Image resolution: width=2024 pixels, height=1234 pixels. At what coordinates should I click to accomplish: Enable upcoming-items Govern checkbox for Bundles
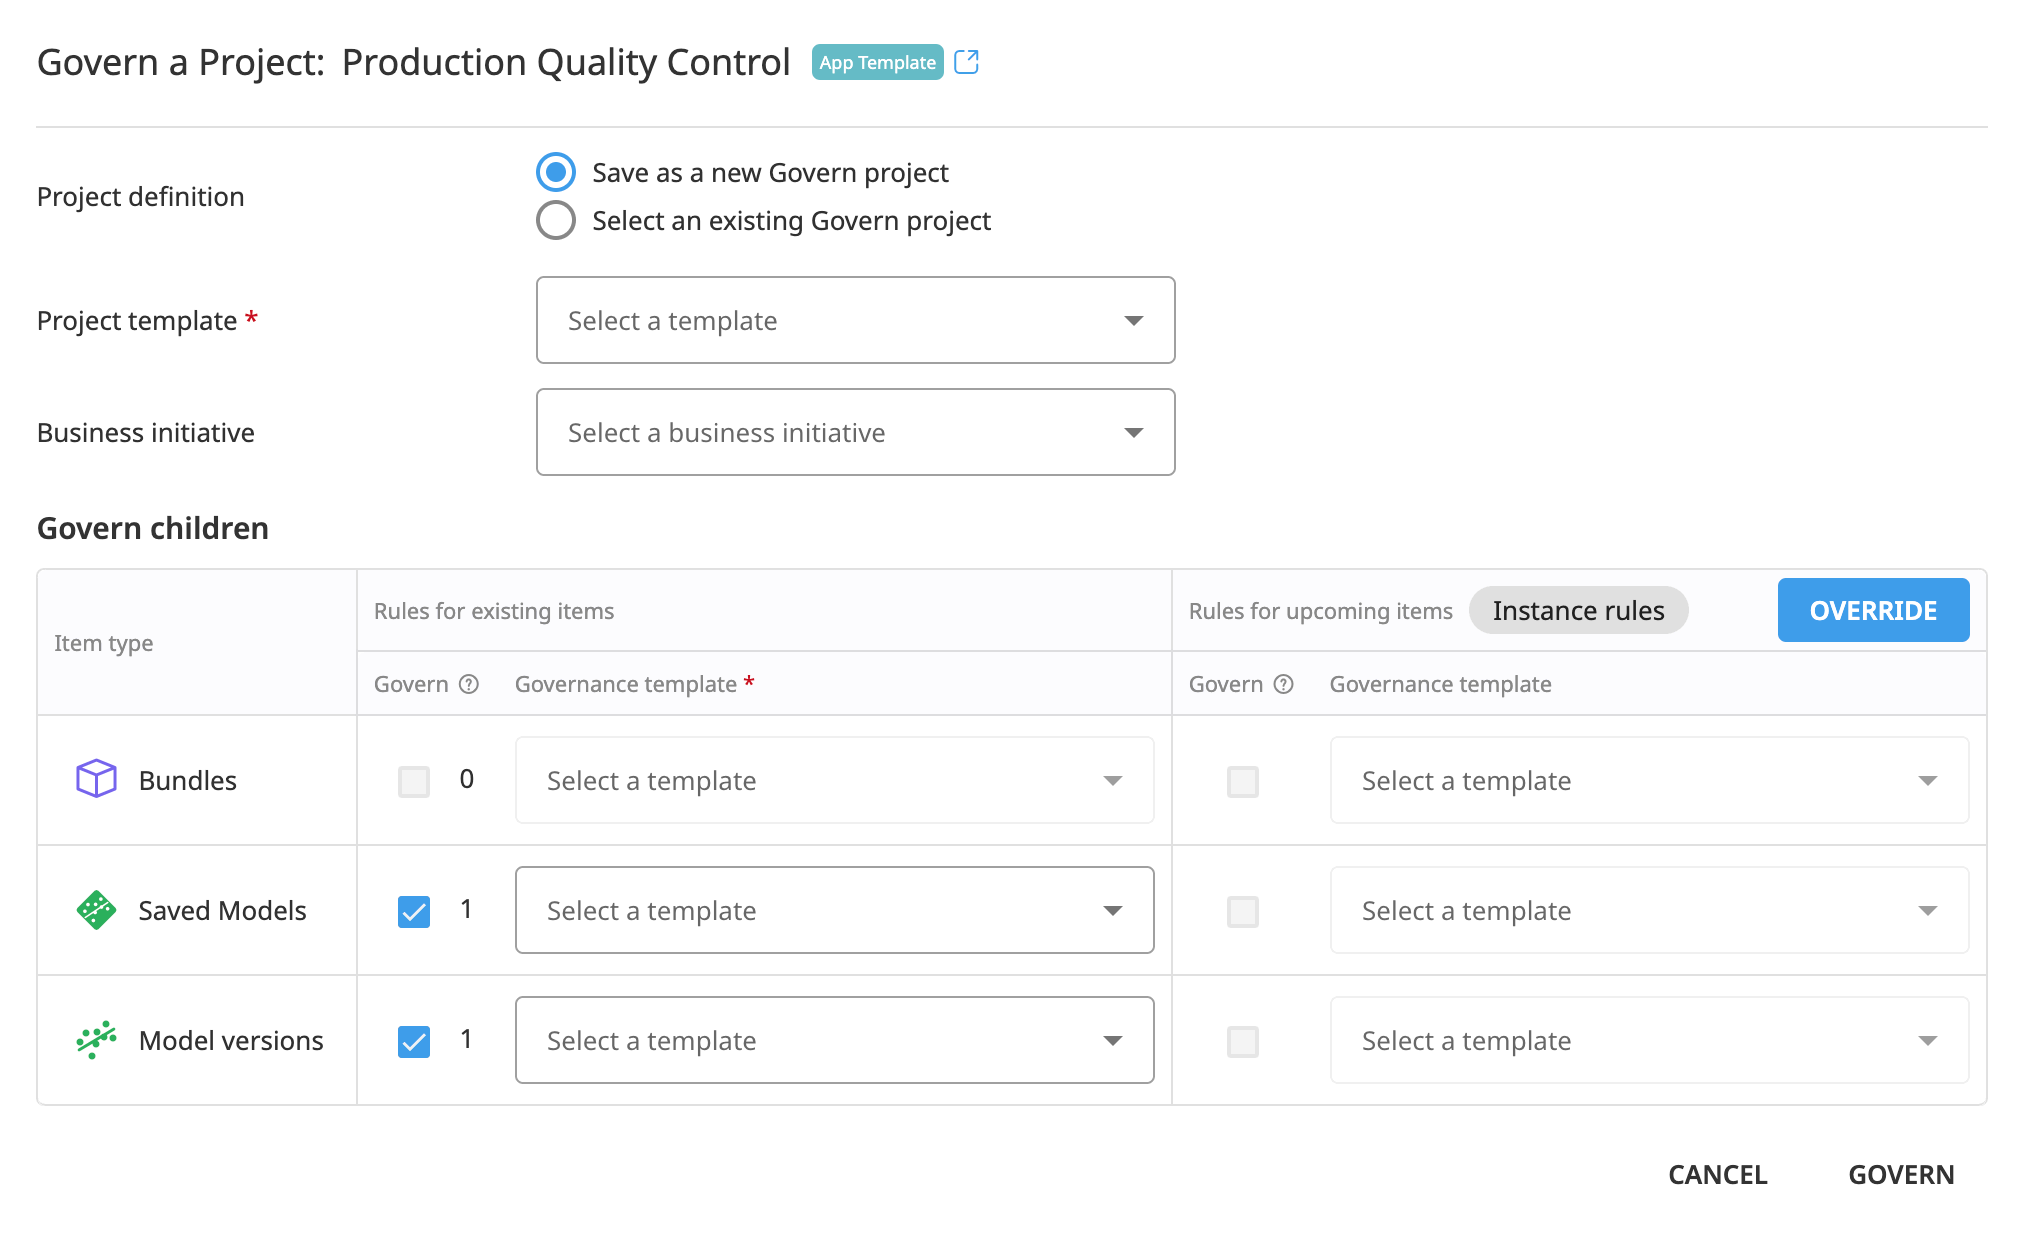point(1243,781)
